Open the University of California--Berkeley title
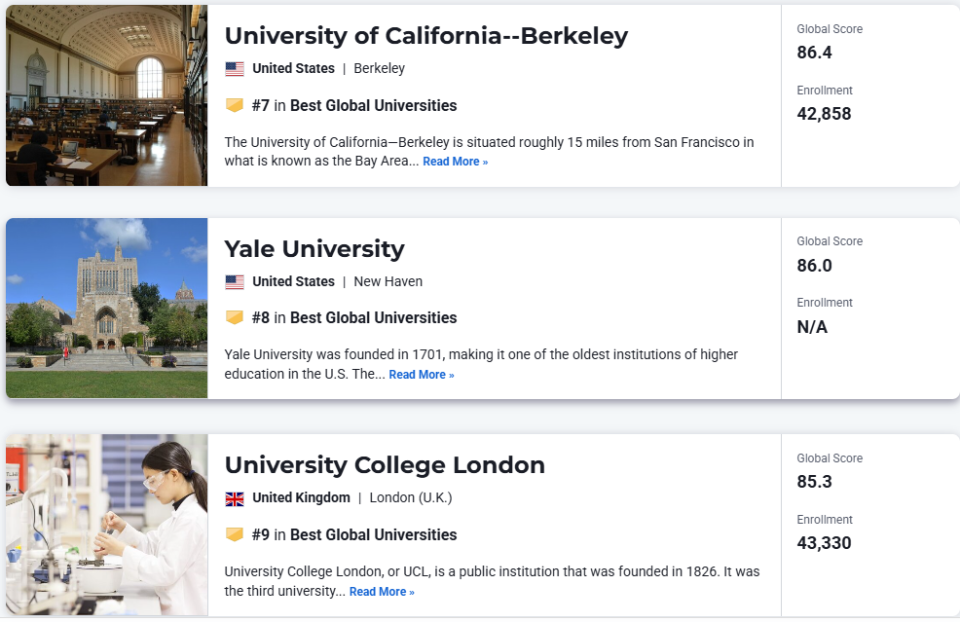 click(x=426, y=36)
